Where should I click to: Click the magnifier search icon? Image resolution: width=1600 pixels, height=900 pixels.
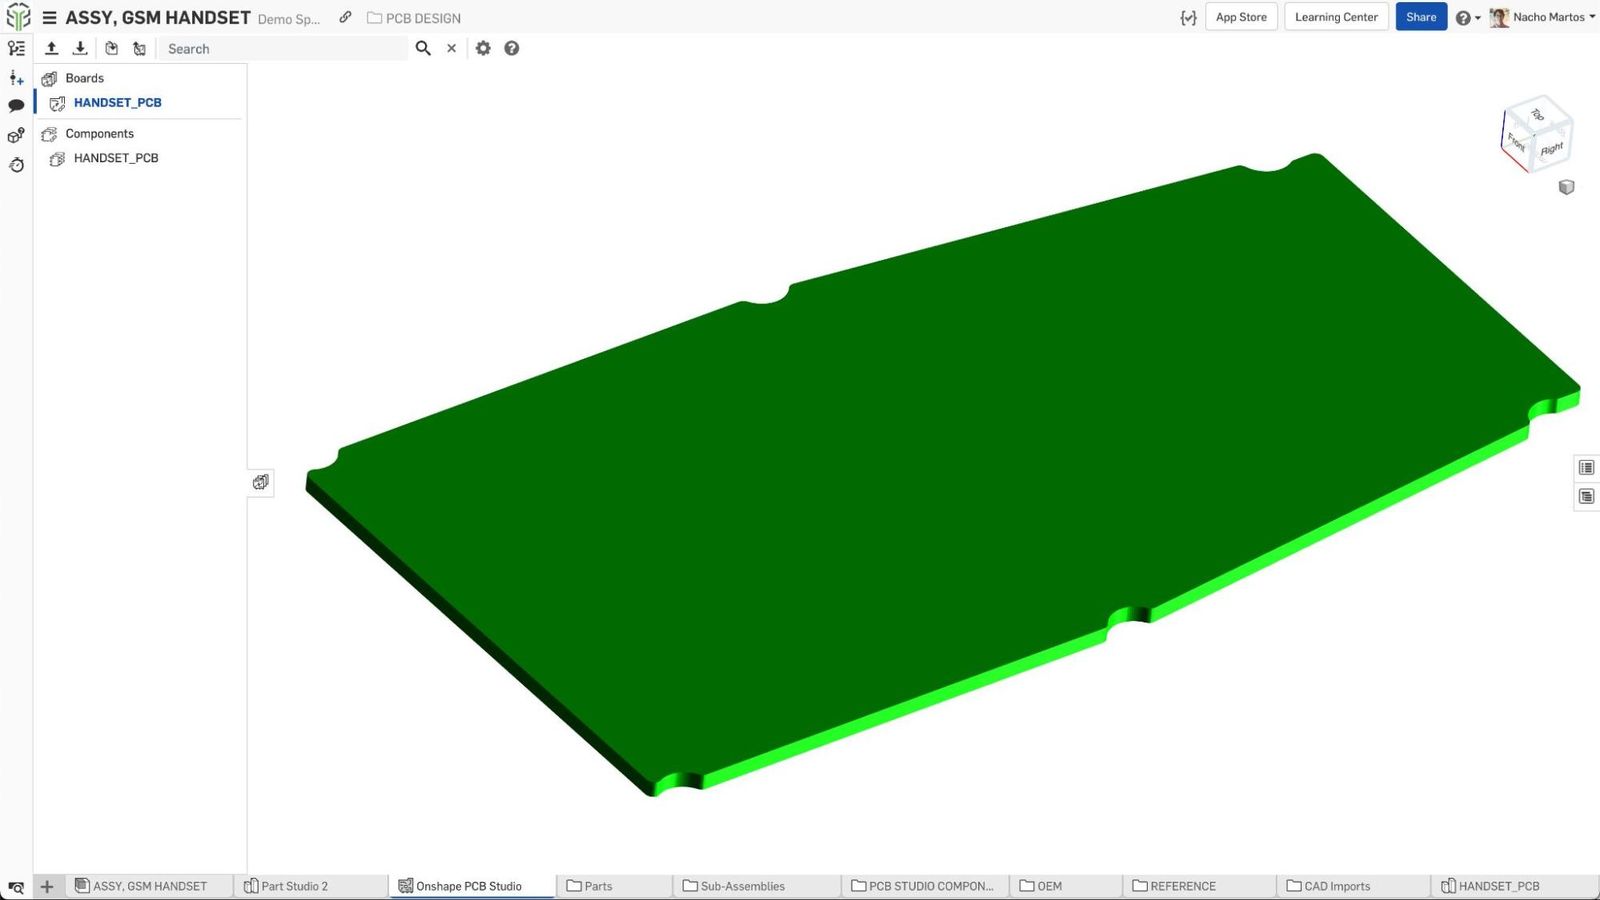tap(423, 48)
